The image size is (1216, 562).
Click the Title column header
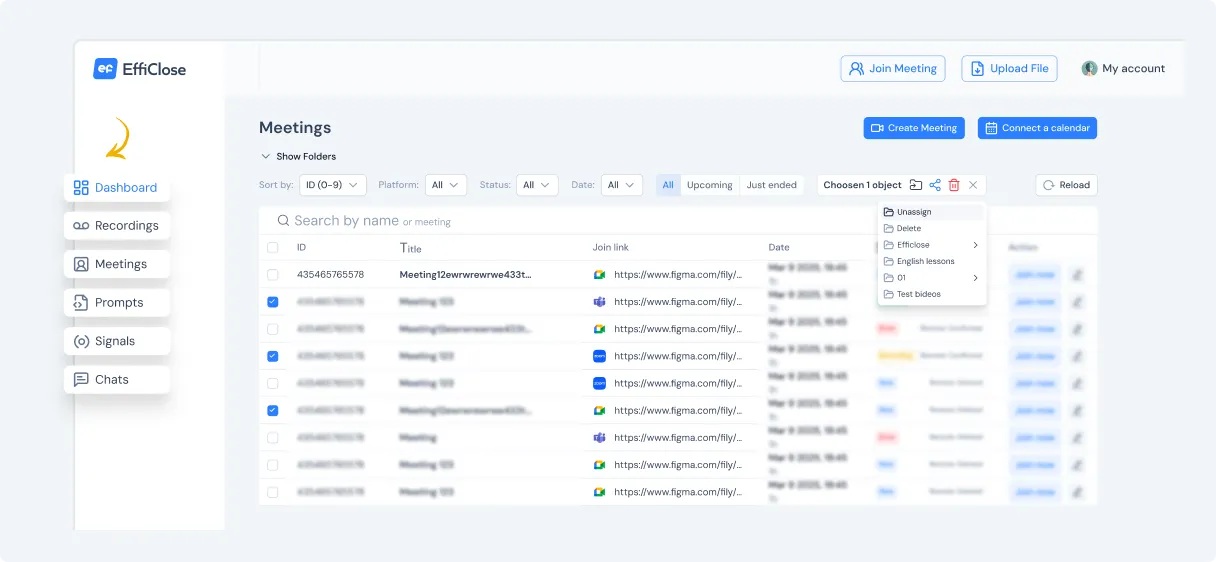[x=411, y=247]
